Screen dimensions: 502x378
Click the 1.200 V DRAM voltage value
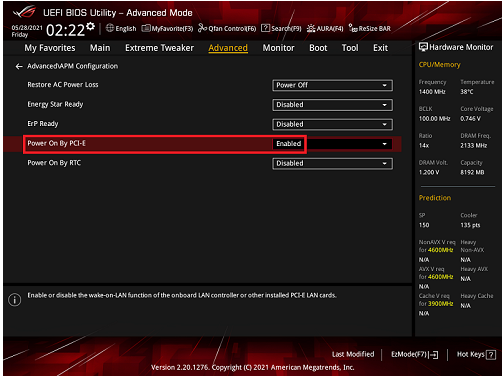tap(429, 173)
